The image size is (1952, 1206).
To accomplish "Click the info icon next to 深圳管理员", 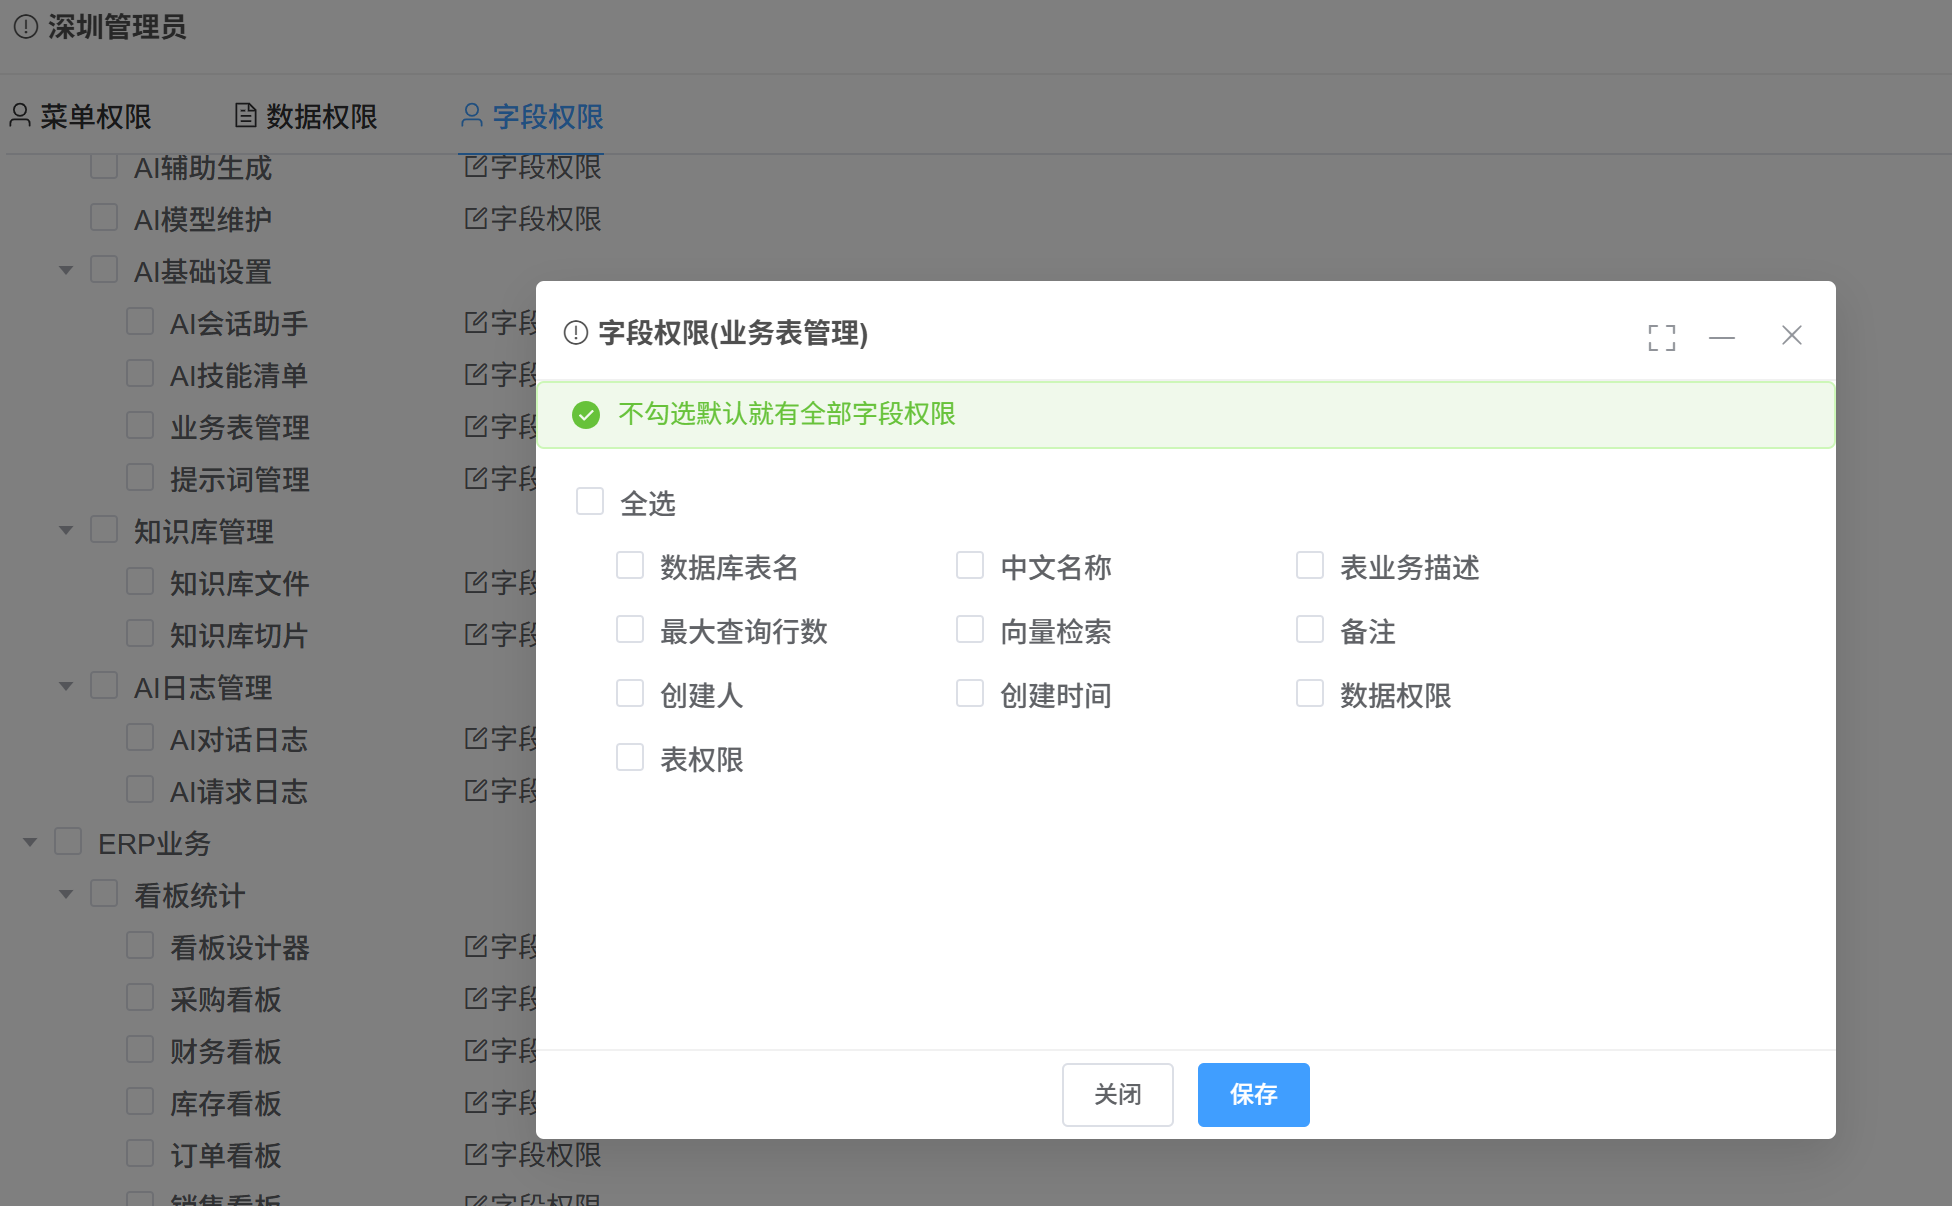I will coord(26,27).
